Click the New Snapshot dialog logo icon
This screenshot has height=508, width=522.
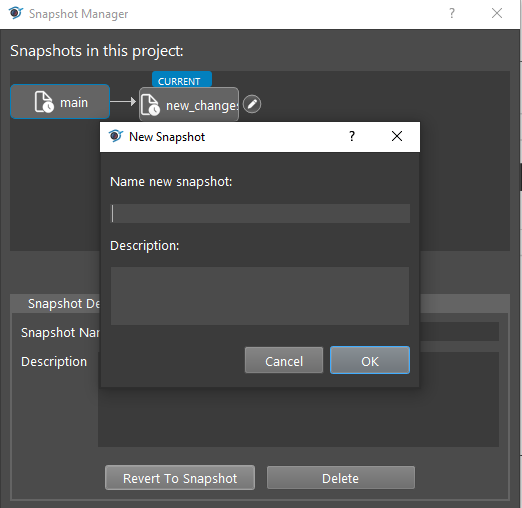116,136
